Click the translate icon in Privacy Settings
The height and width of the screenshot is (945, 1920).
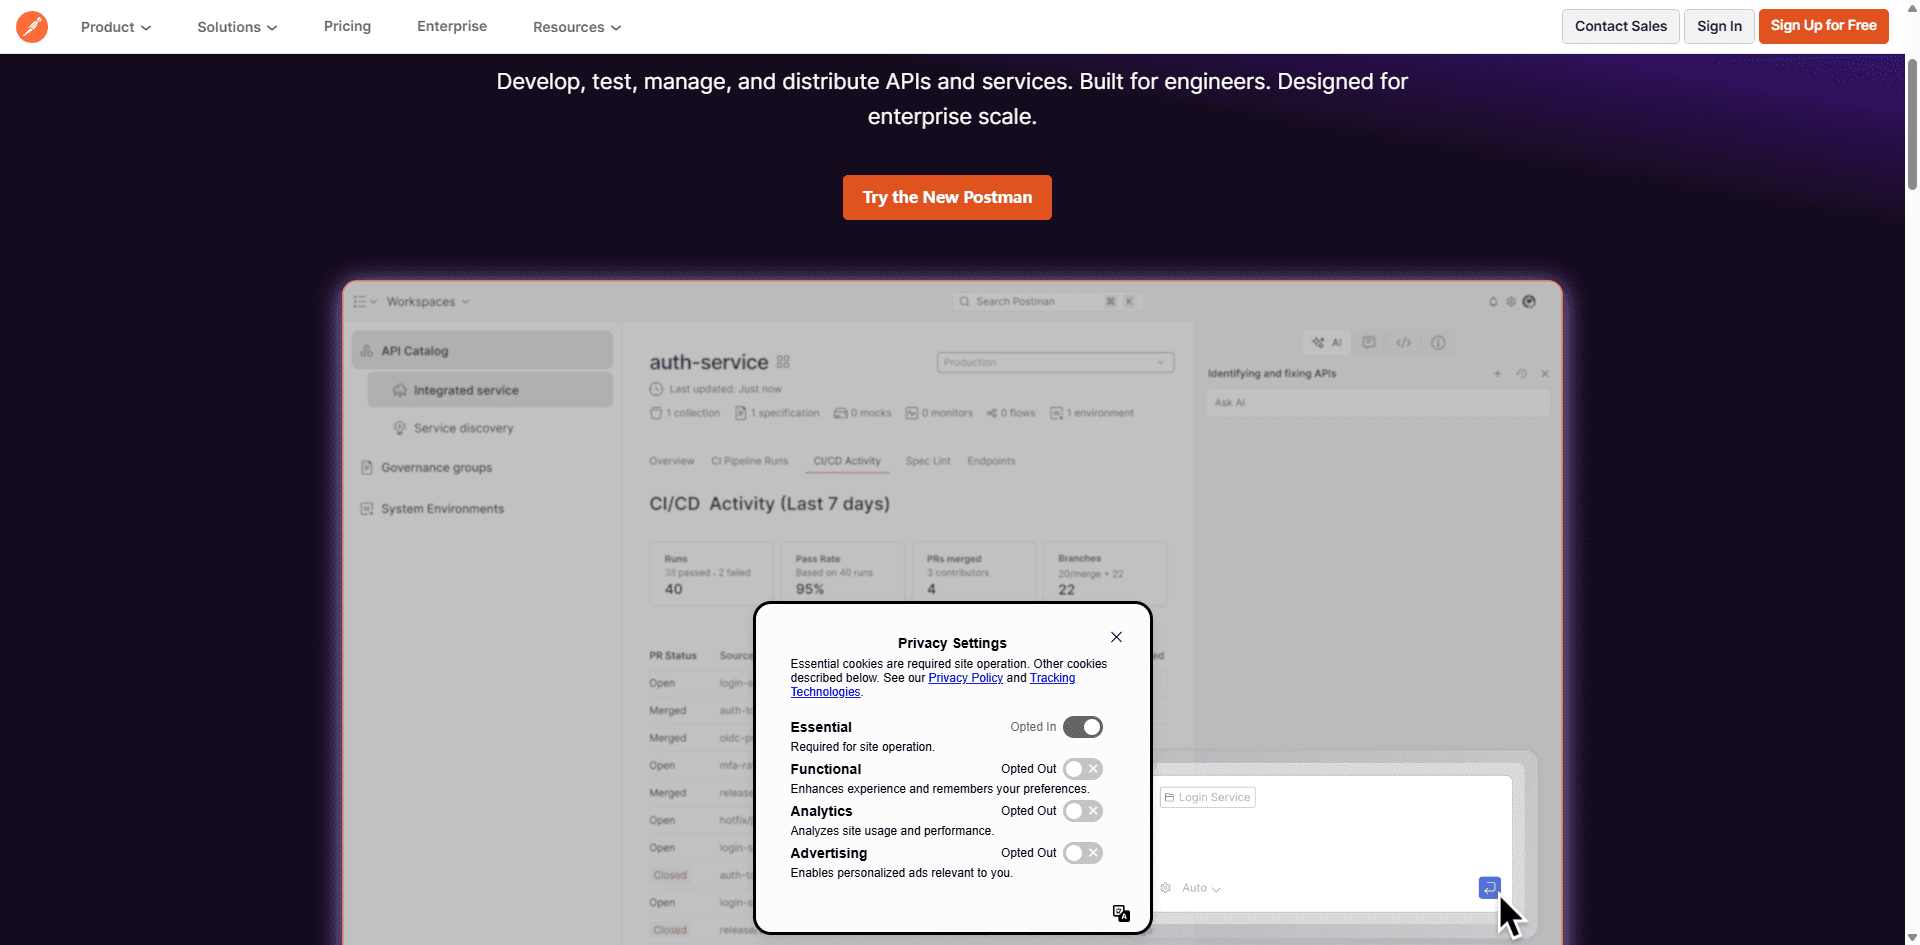tap(1121, 913)
